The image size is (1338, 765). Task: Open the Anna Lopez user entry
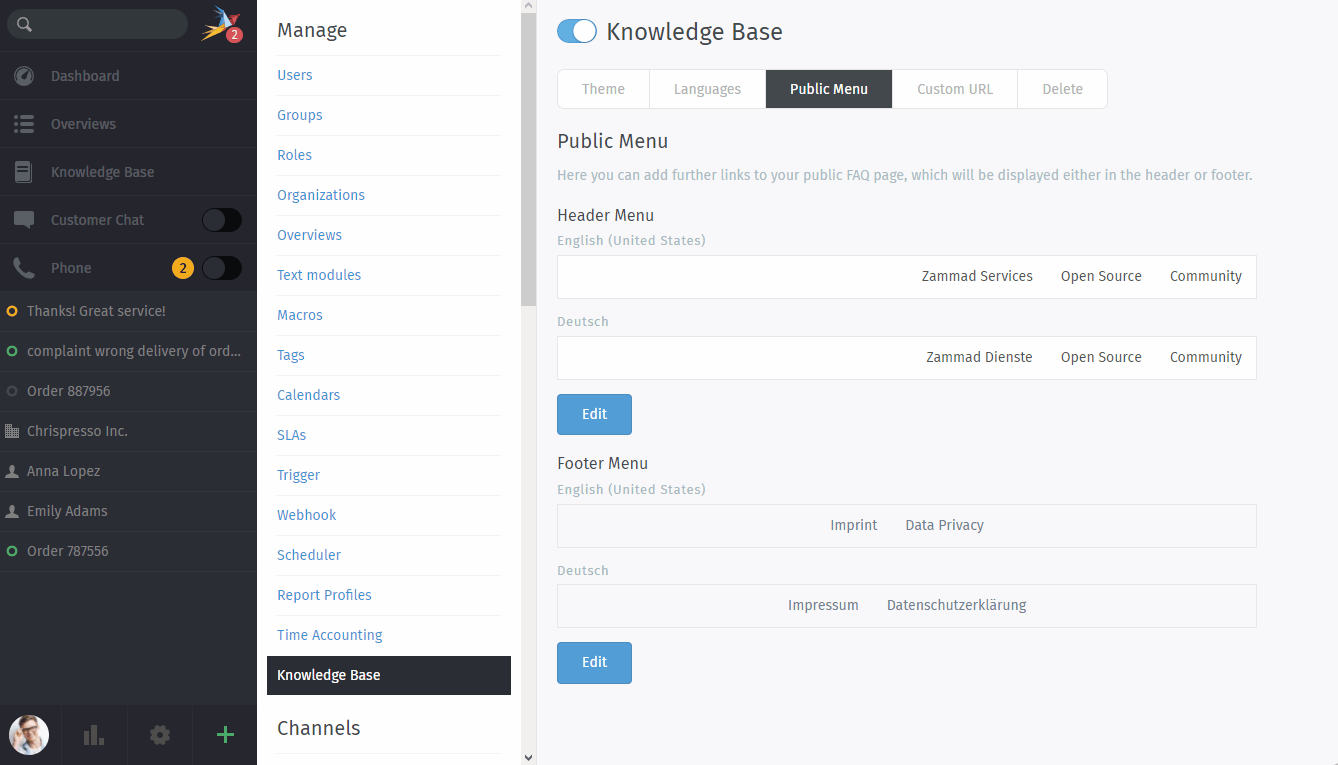[x=128, y=471]
